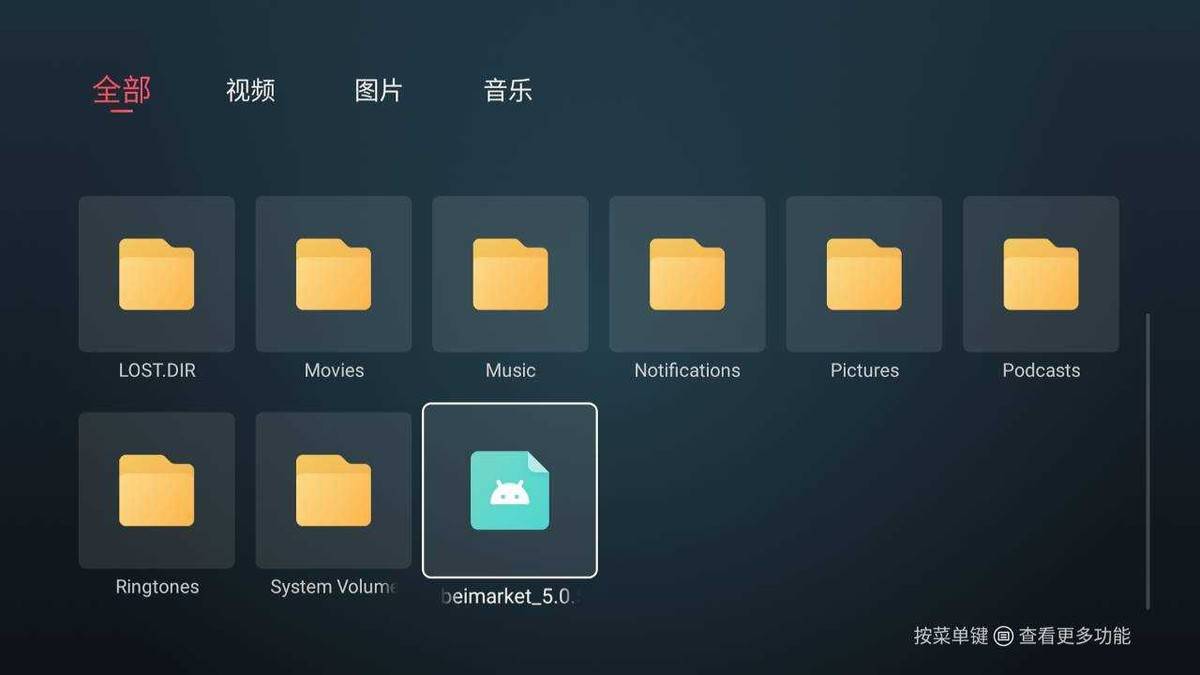Open the Pictures folder icon
Screen dimensions: 1200x675
(864, 274)
